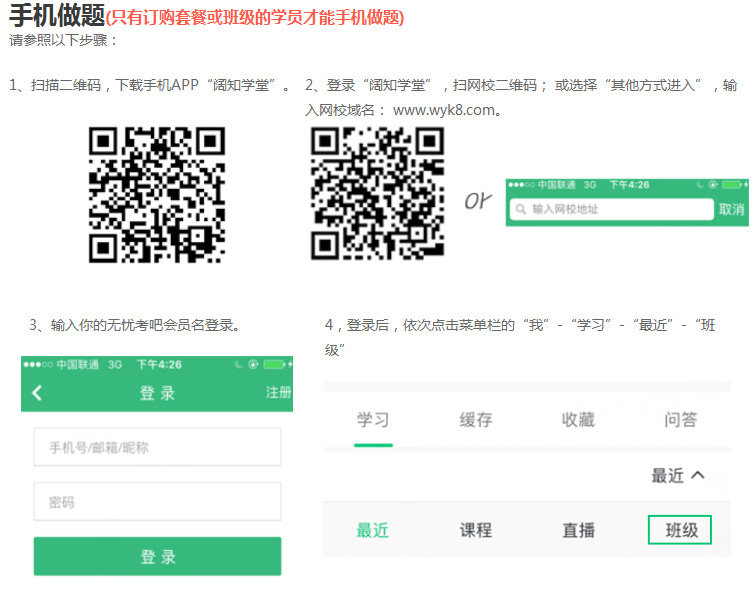Click the red 只有订购套餐或班级的学员 notice
The image size is (756, 609).
255,18
